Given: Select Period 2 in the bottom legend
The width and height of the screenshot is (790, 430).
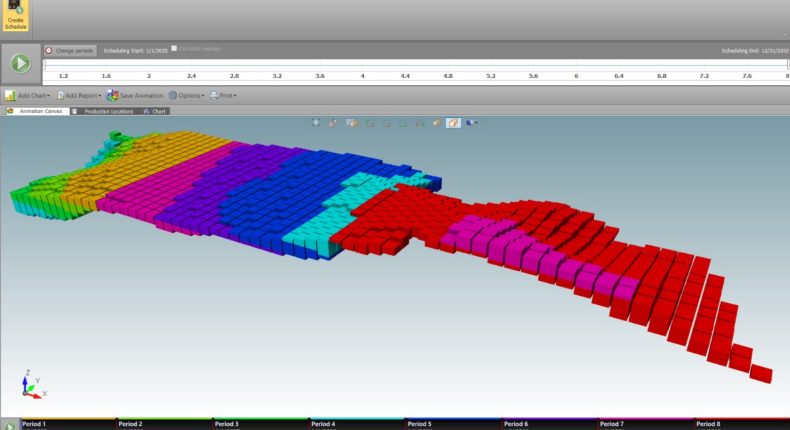Looking at the screenshot, I should click(x=165, y=424).
